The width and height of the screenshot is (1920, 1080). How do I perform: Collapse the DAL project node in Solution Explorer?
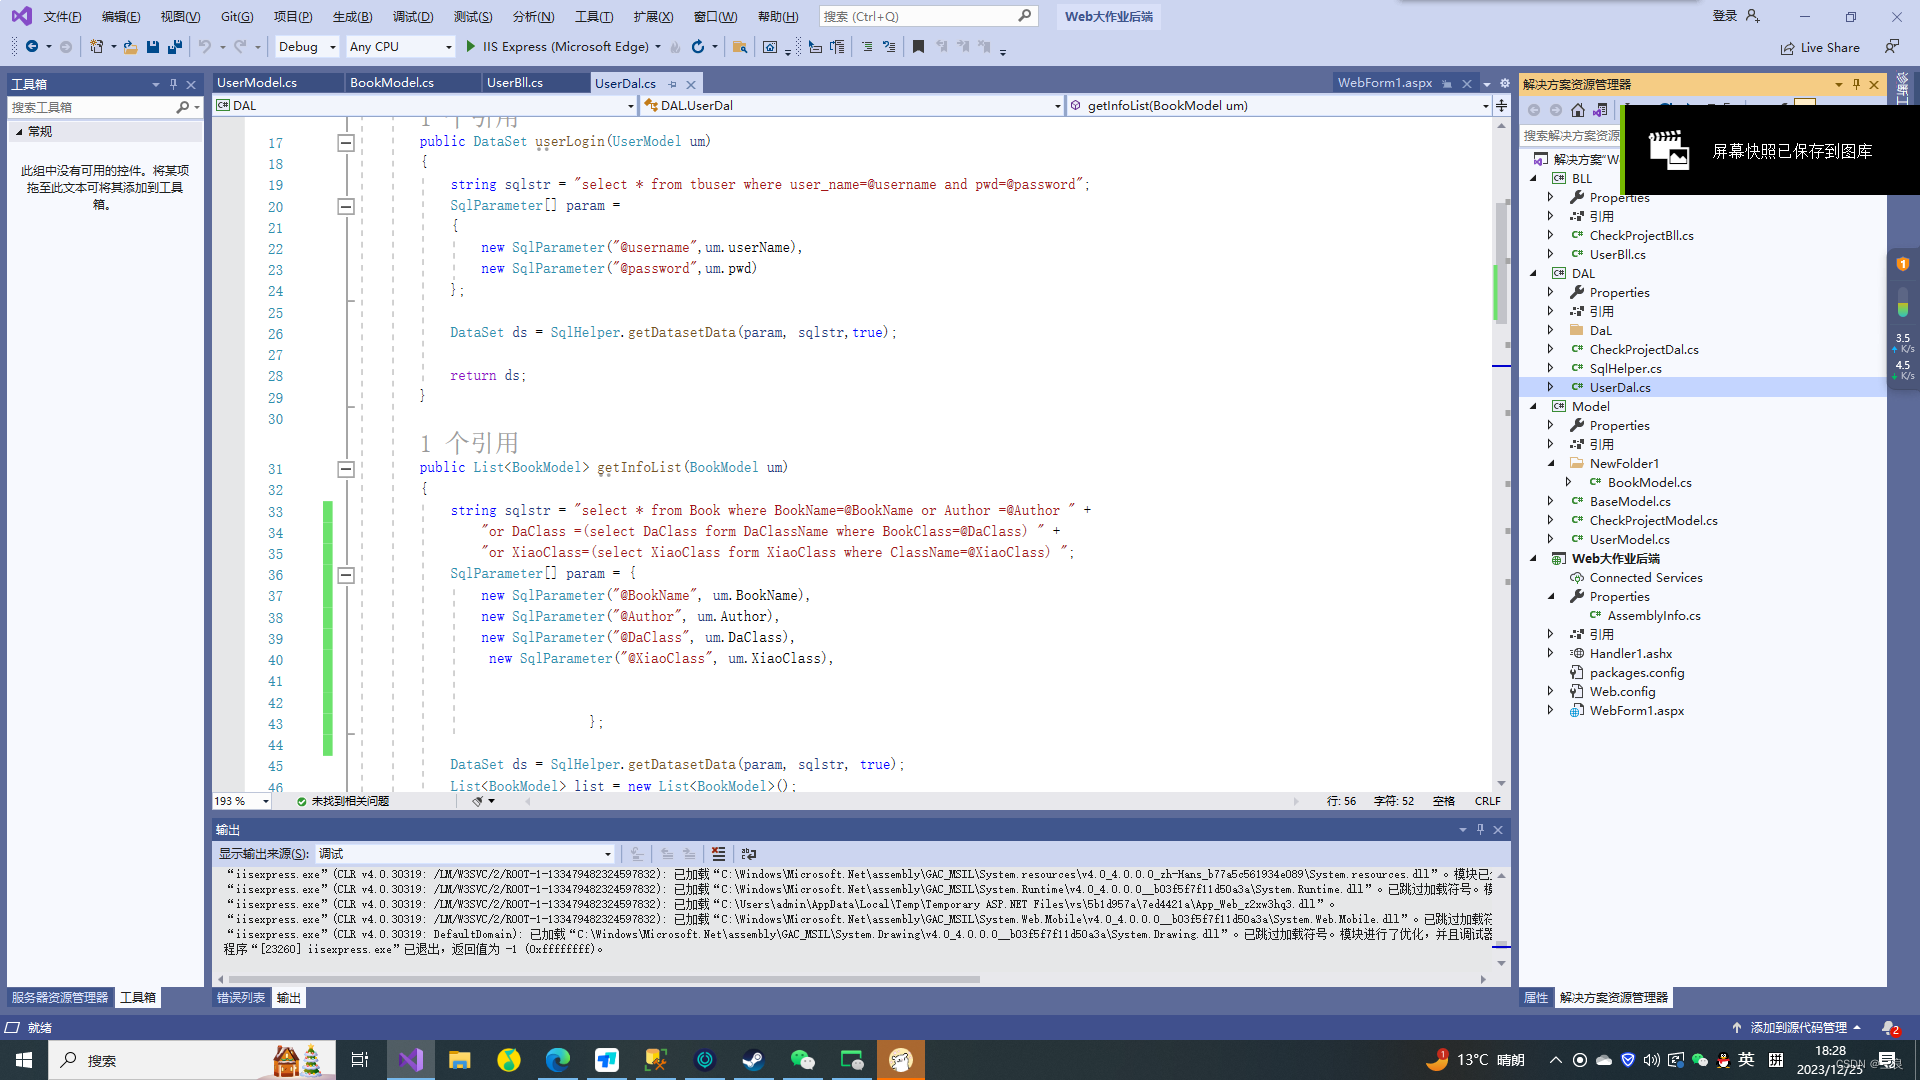pyautogui.click(x=1534, y=273)
